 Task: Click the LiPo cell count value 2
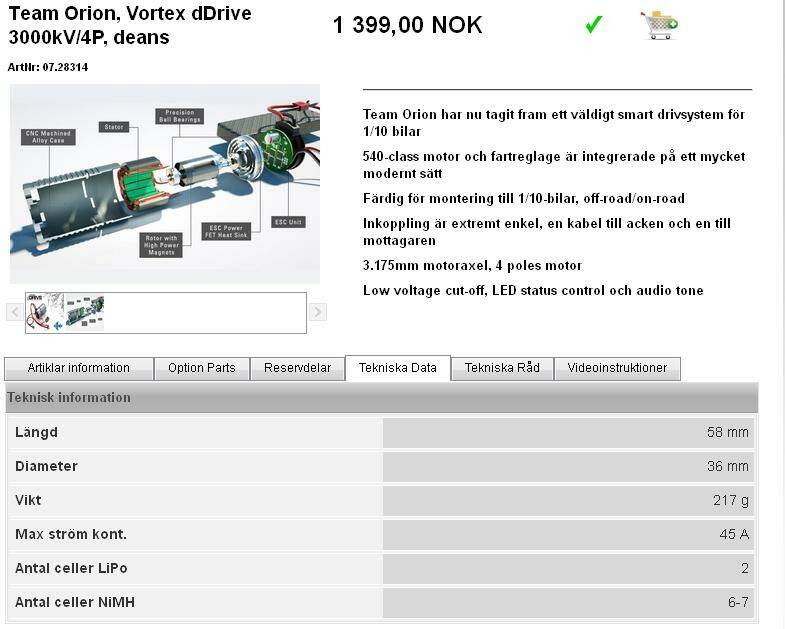coord(745,568)
